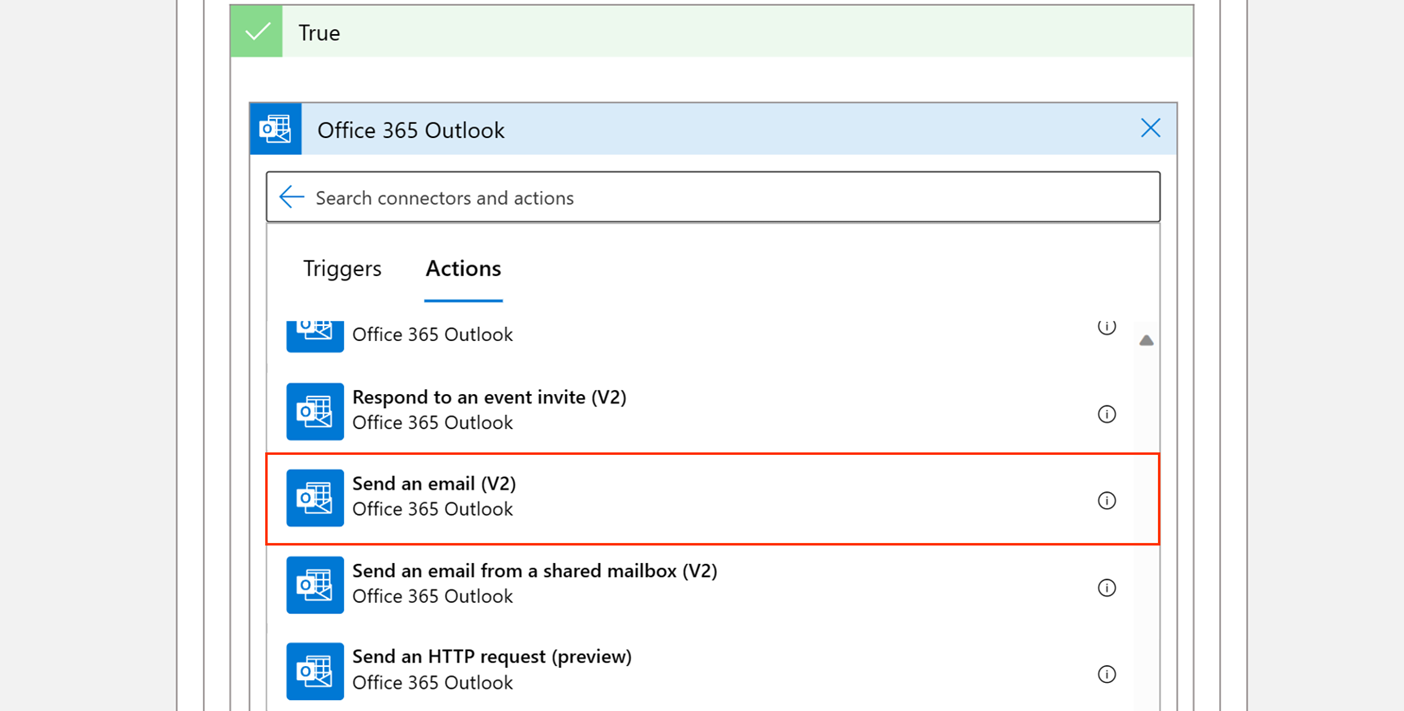Image resolution: width=1404 pixels, height=711 pixels.
Task: View info for shared mailbox email action
Action: pos(1106,587)
